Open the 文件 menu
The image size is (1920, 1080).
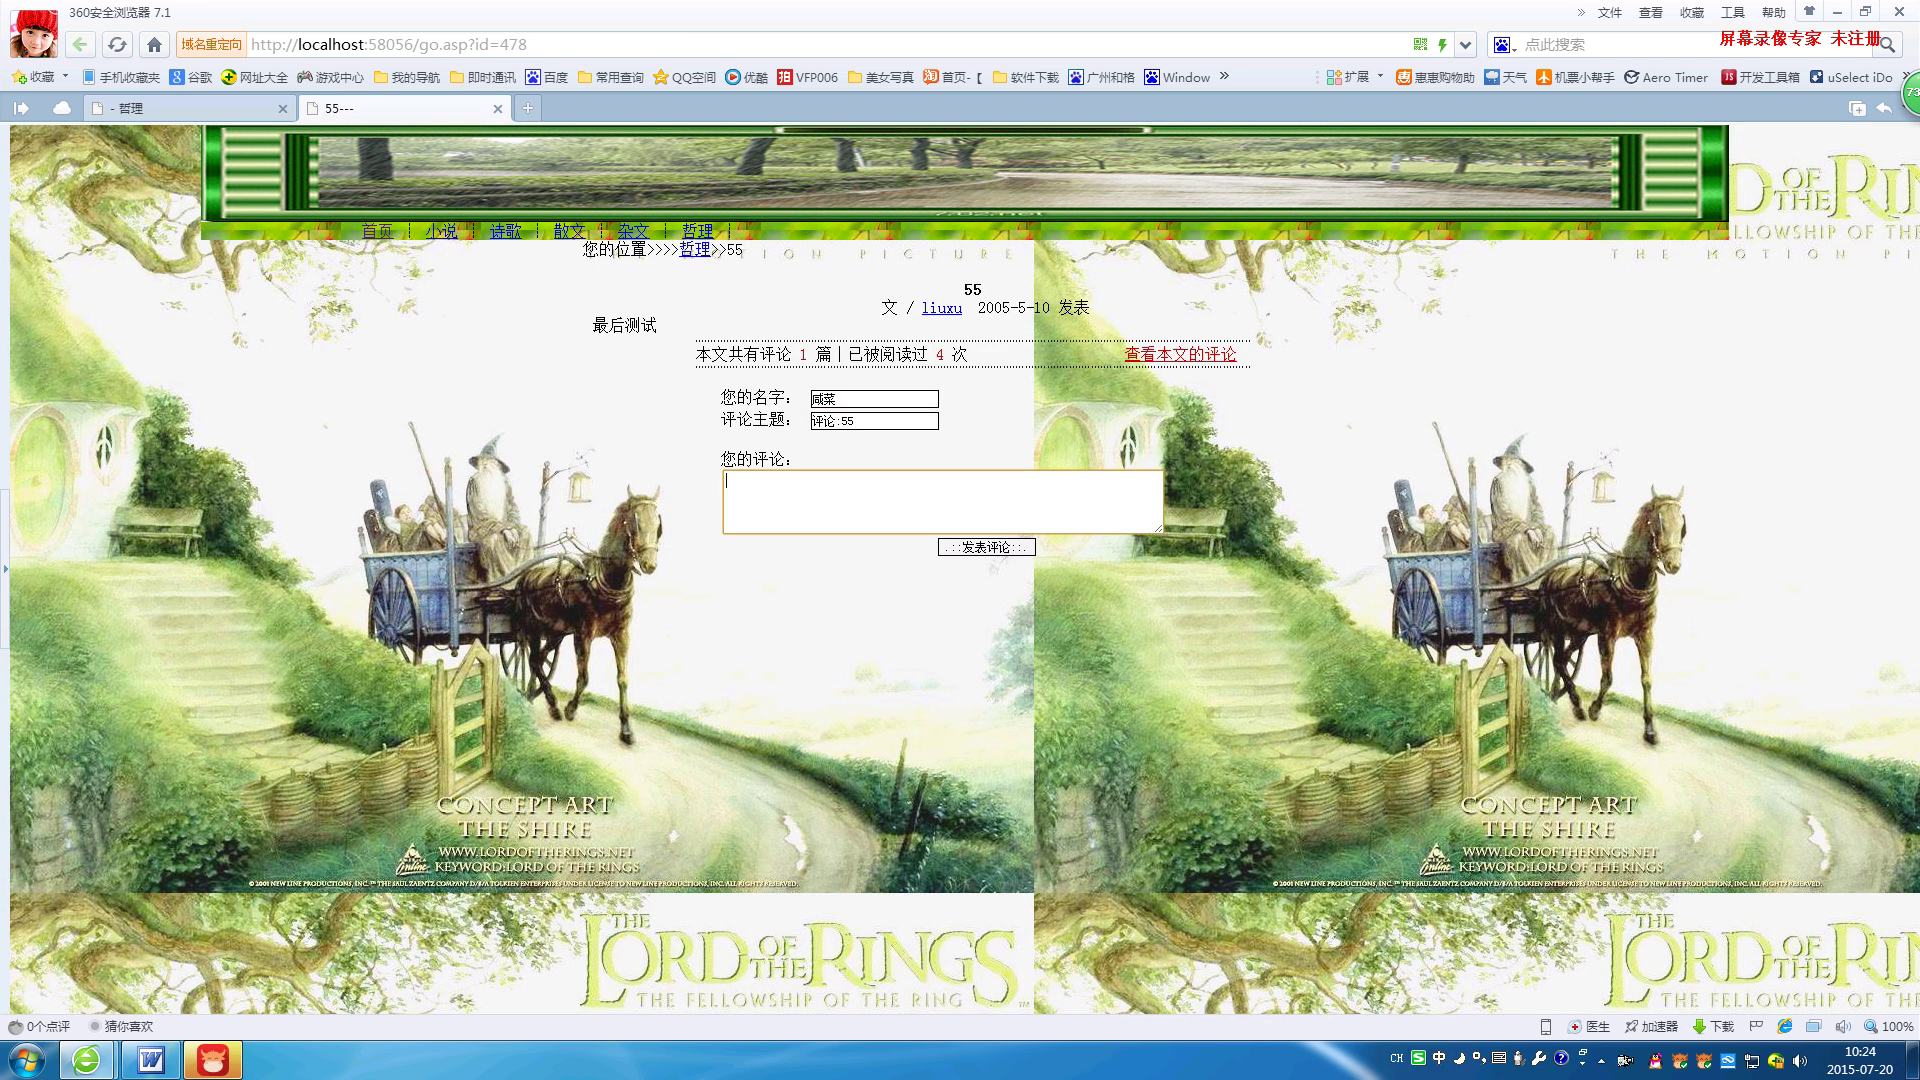coord(1609,12)
